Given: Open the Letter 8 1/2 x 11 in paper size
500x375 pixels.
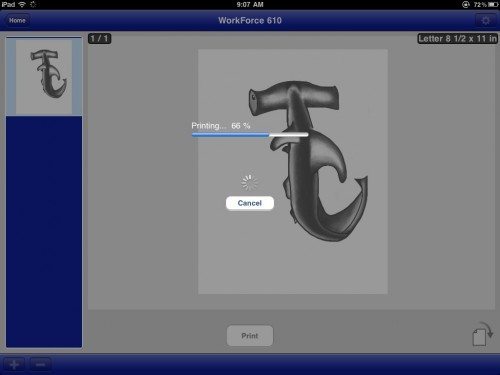Looking at the screenshot, I should (x=457, y=39).
